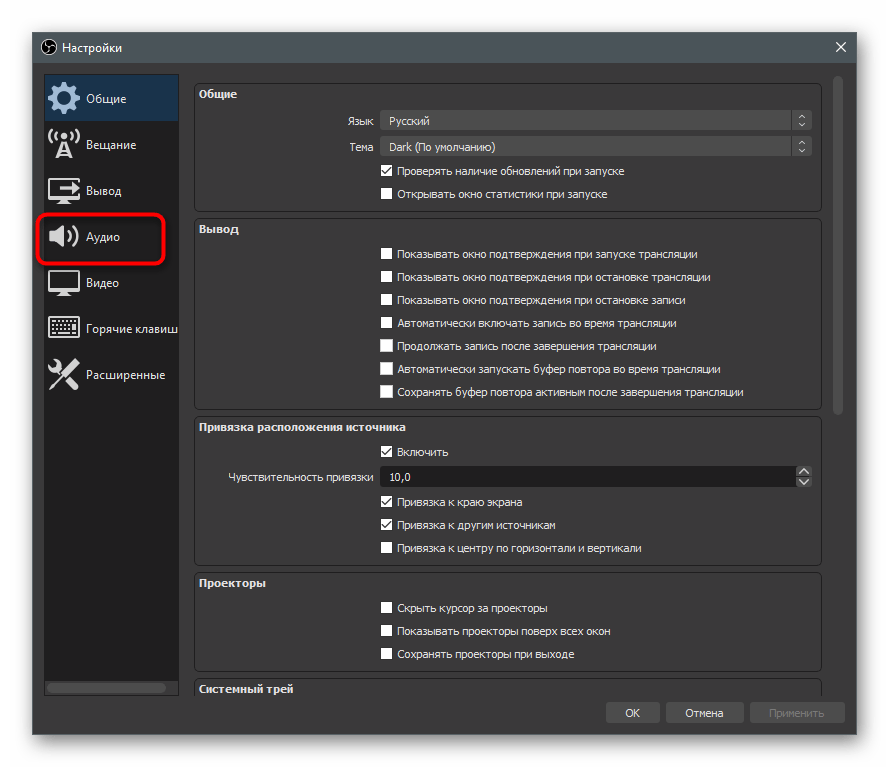Click the General settings gear icon

64,99
